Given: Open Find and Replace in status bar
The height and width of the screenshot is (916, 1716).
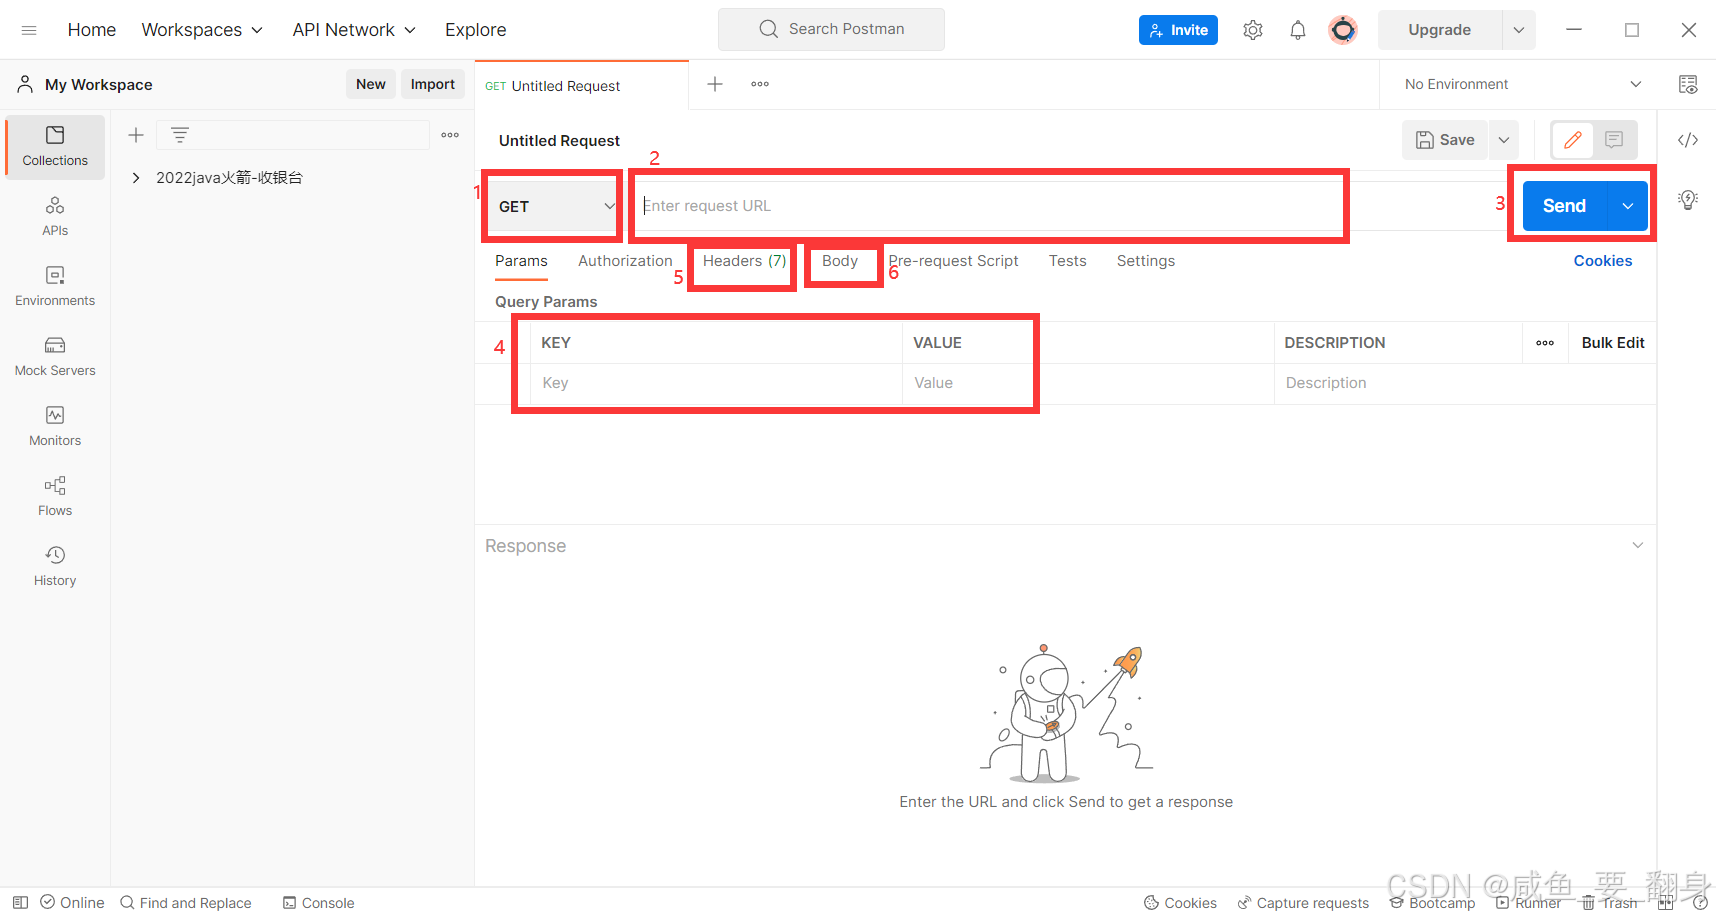Looking at the screenshot, I should click(x=186, y=903).
